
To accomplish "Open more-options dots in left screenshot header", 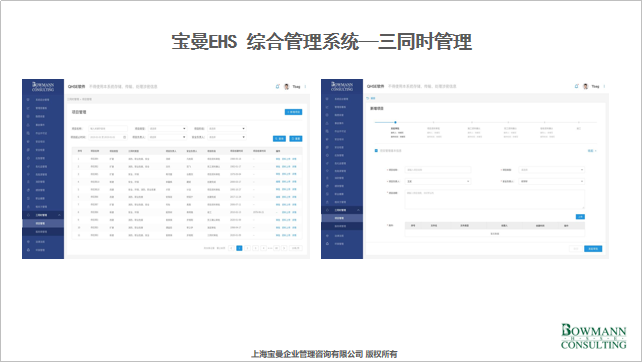I will pyautogui.click(x=306, y=87).
